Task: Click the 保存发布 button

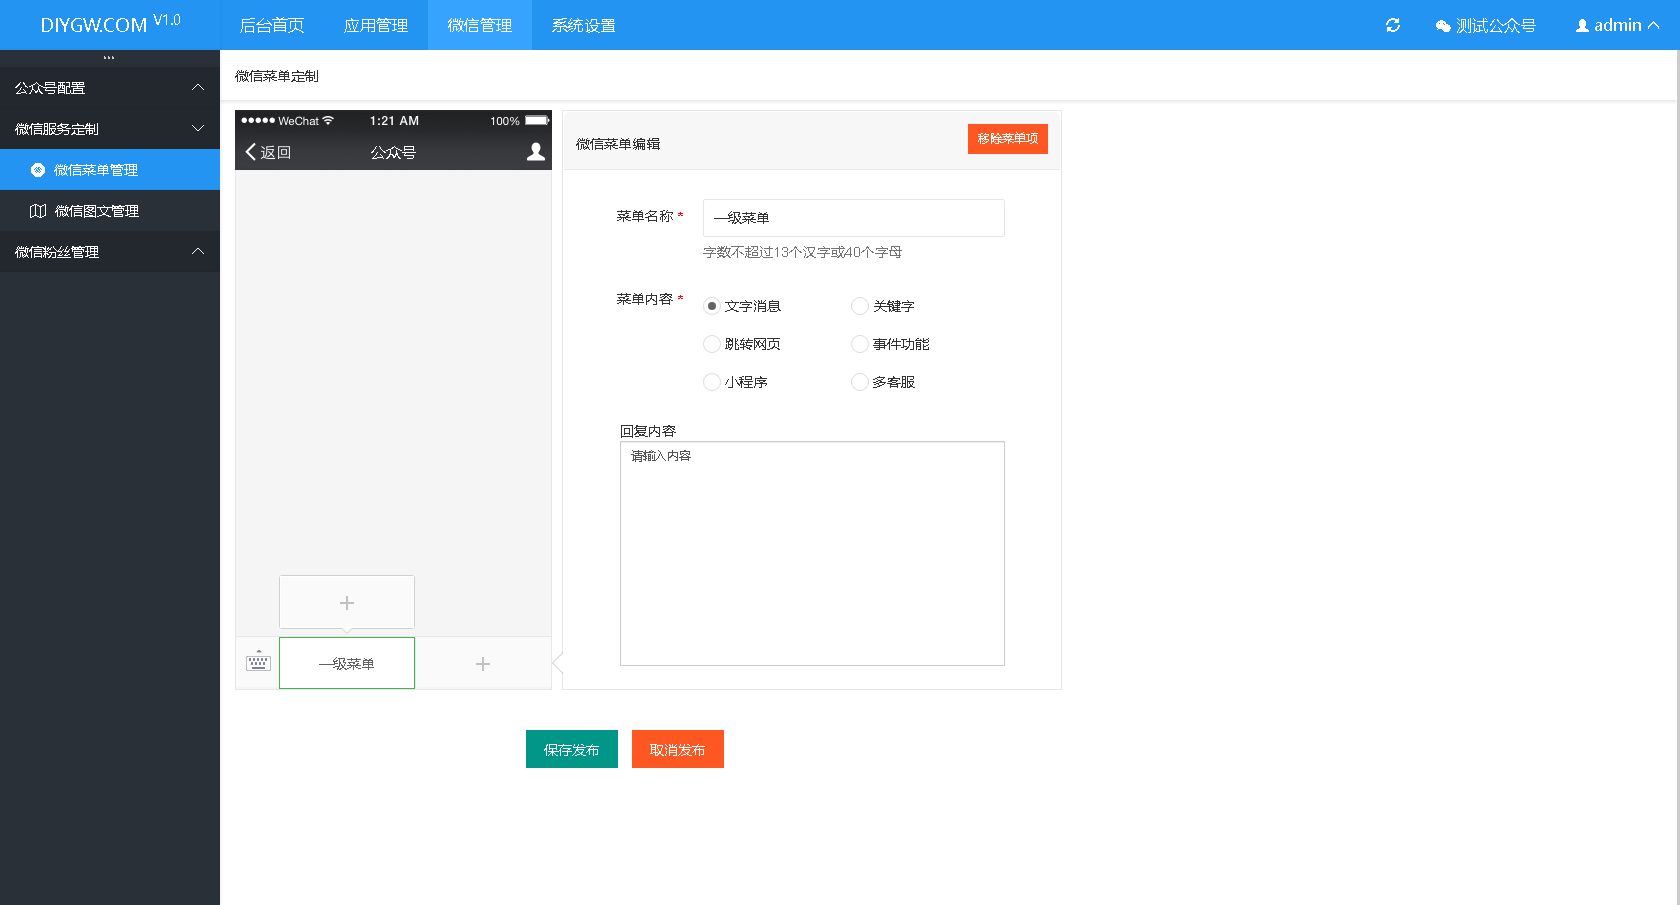Action: pyautogui.click(x=571, y=748)
